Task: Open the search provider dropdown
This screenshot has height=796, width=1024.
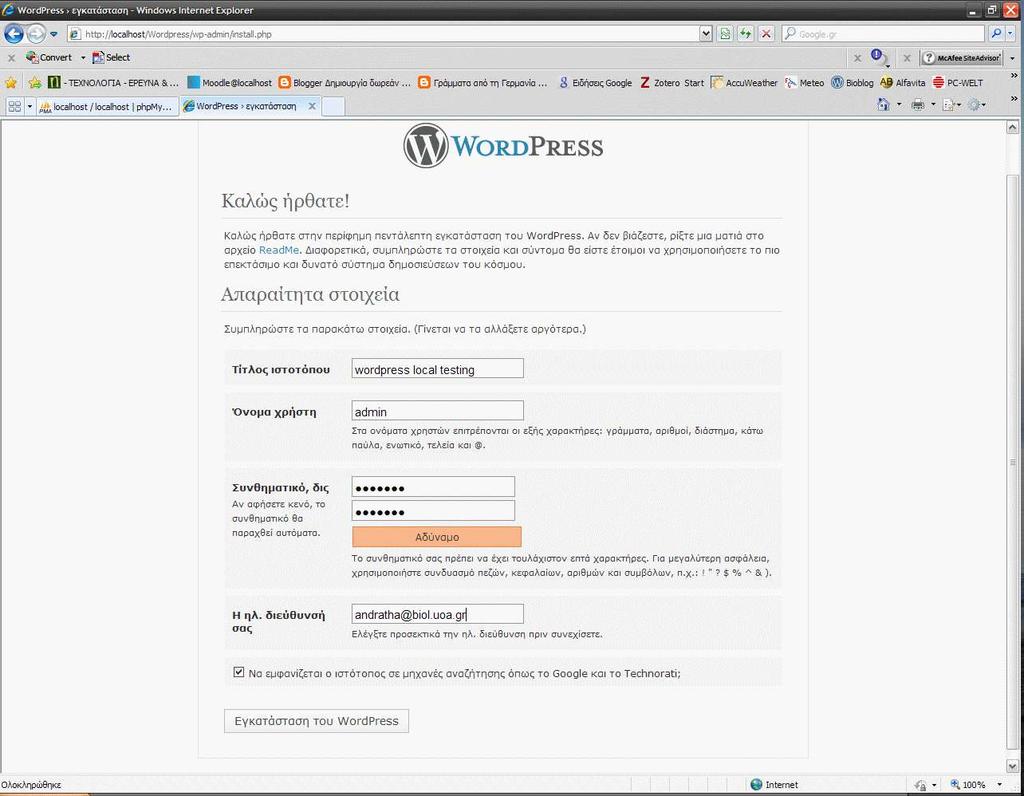Action: coord(1011,34)
